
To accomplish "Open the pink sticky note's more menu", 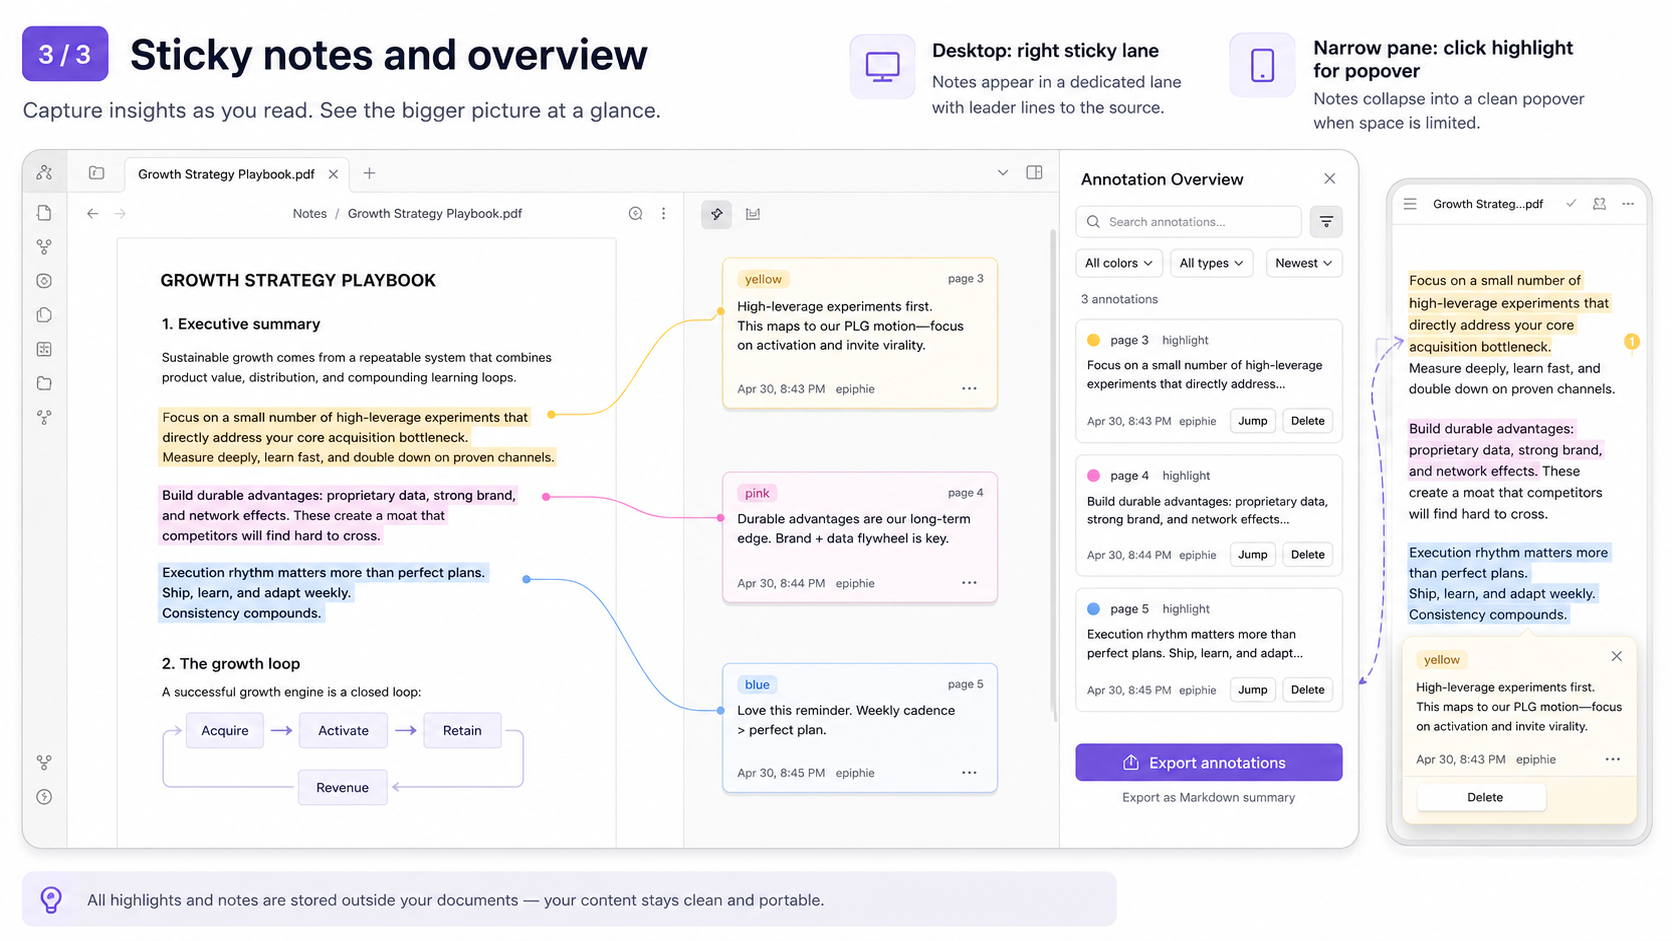I will (969, 582).
